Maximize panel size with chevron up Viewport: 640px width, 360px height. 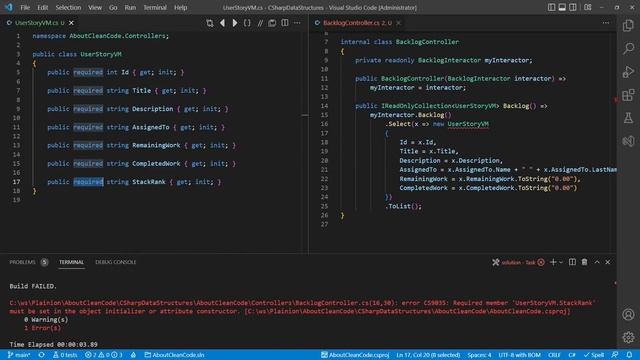[x=597, y=262]
